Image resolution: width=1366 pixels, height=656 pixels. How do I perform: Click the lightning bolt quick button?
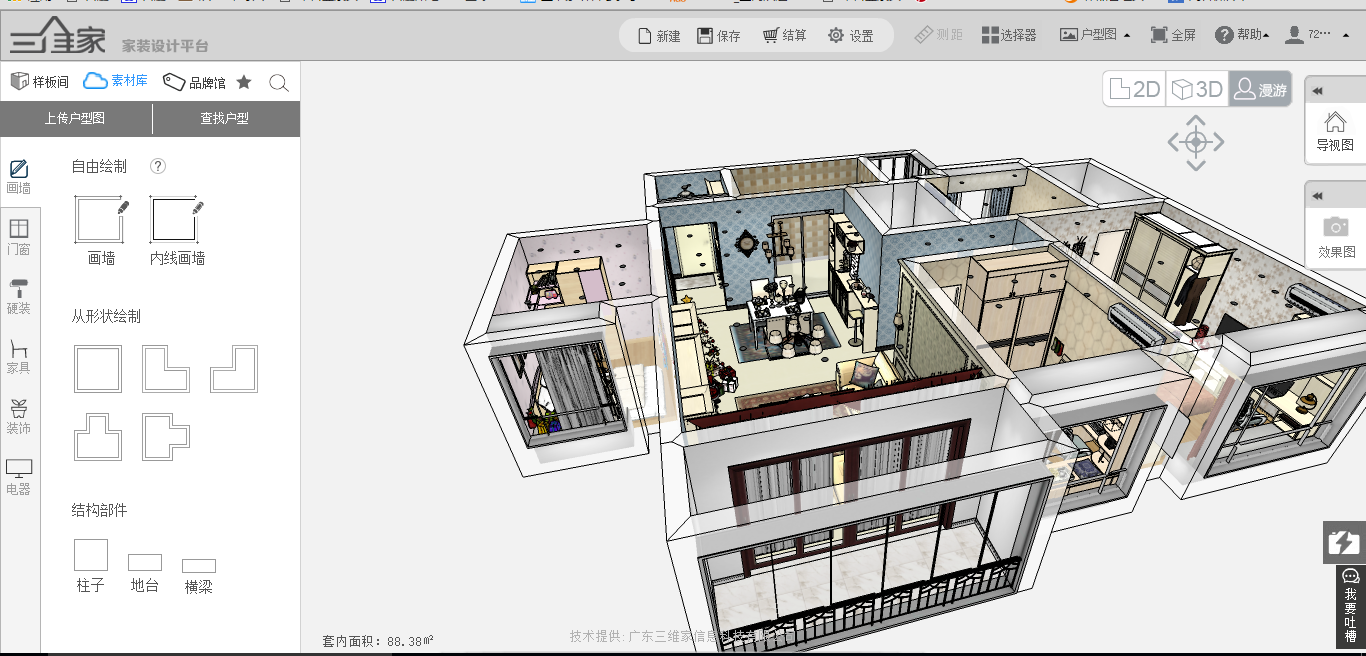[1344, 543]
